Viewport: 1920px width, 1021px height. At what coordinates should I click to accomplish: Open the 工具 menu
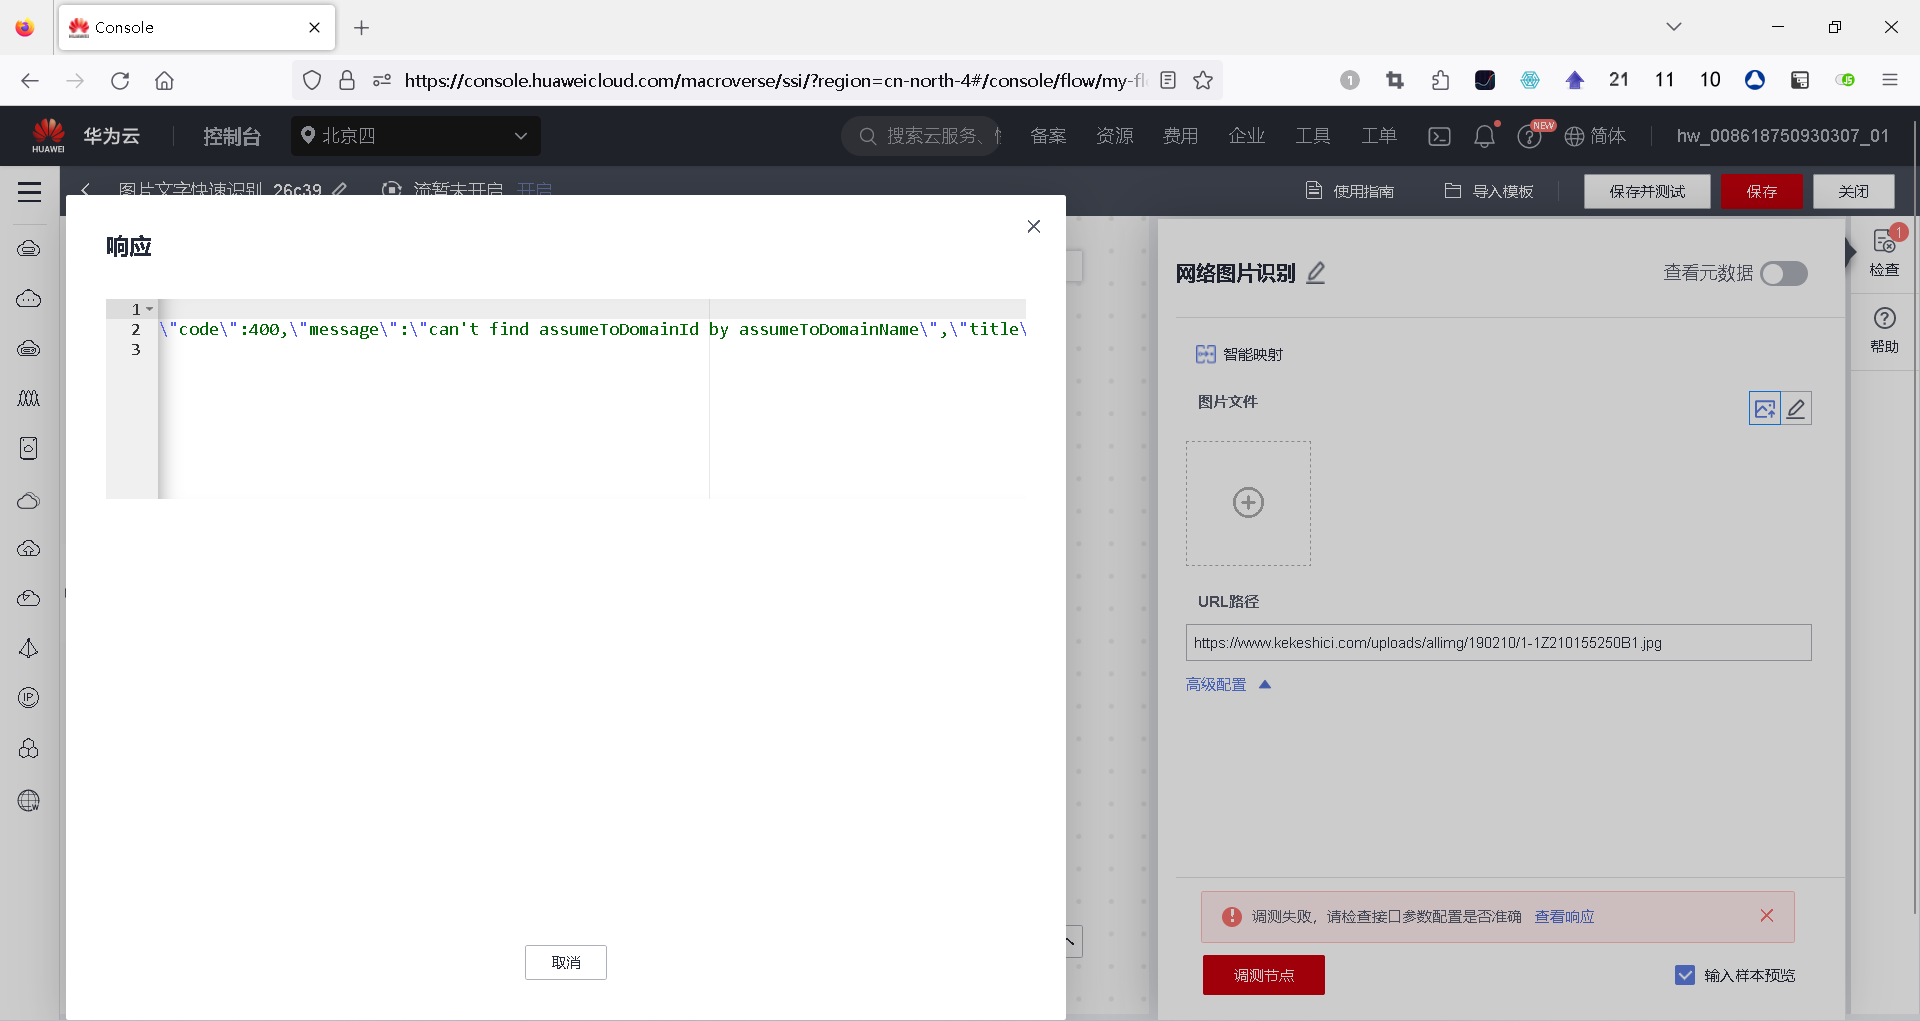pos(1312,136)
